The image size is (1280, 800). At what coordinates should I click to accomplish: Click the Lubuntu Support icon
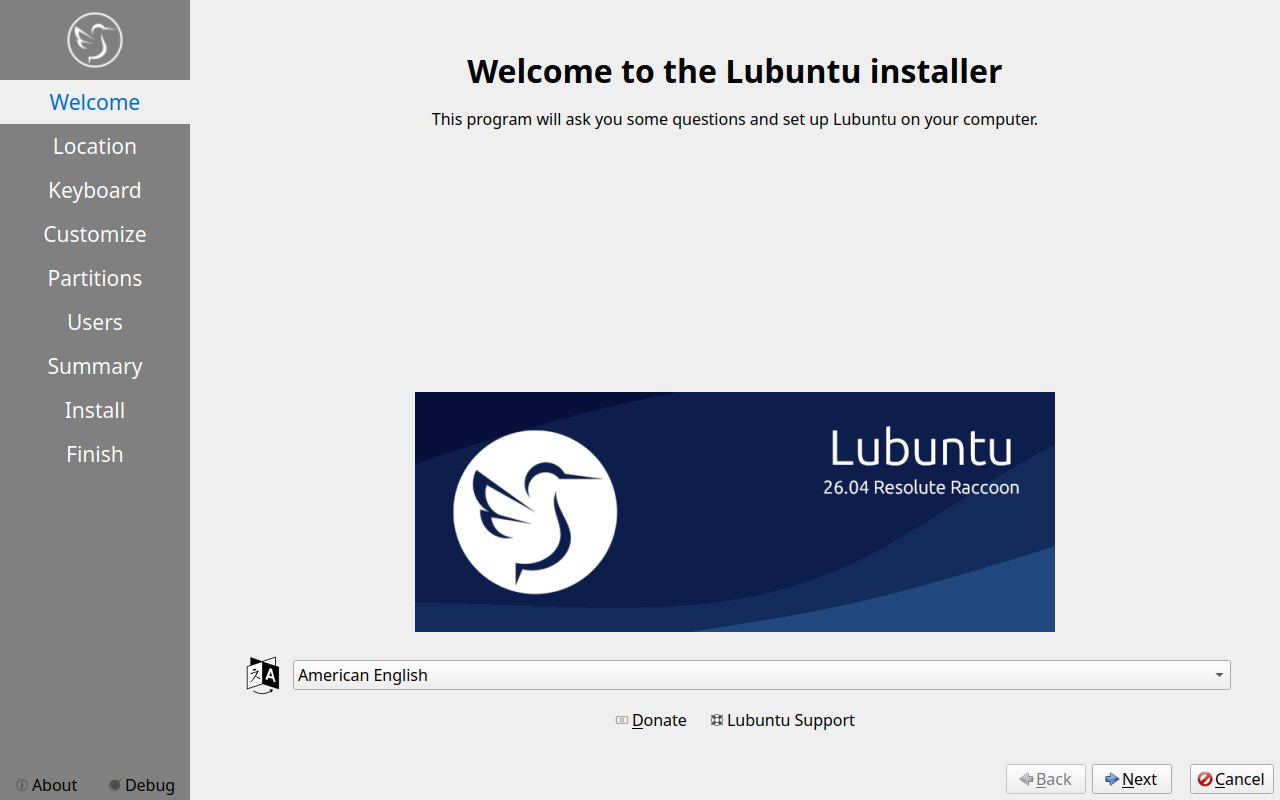[x=716, y=720]
